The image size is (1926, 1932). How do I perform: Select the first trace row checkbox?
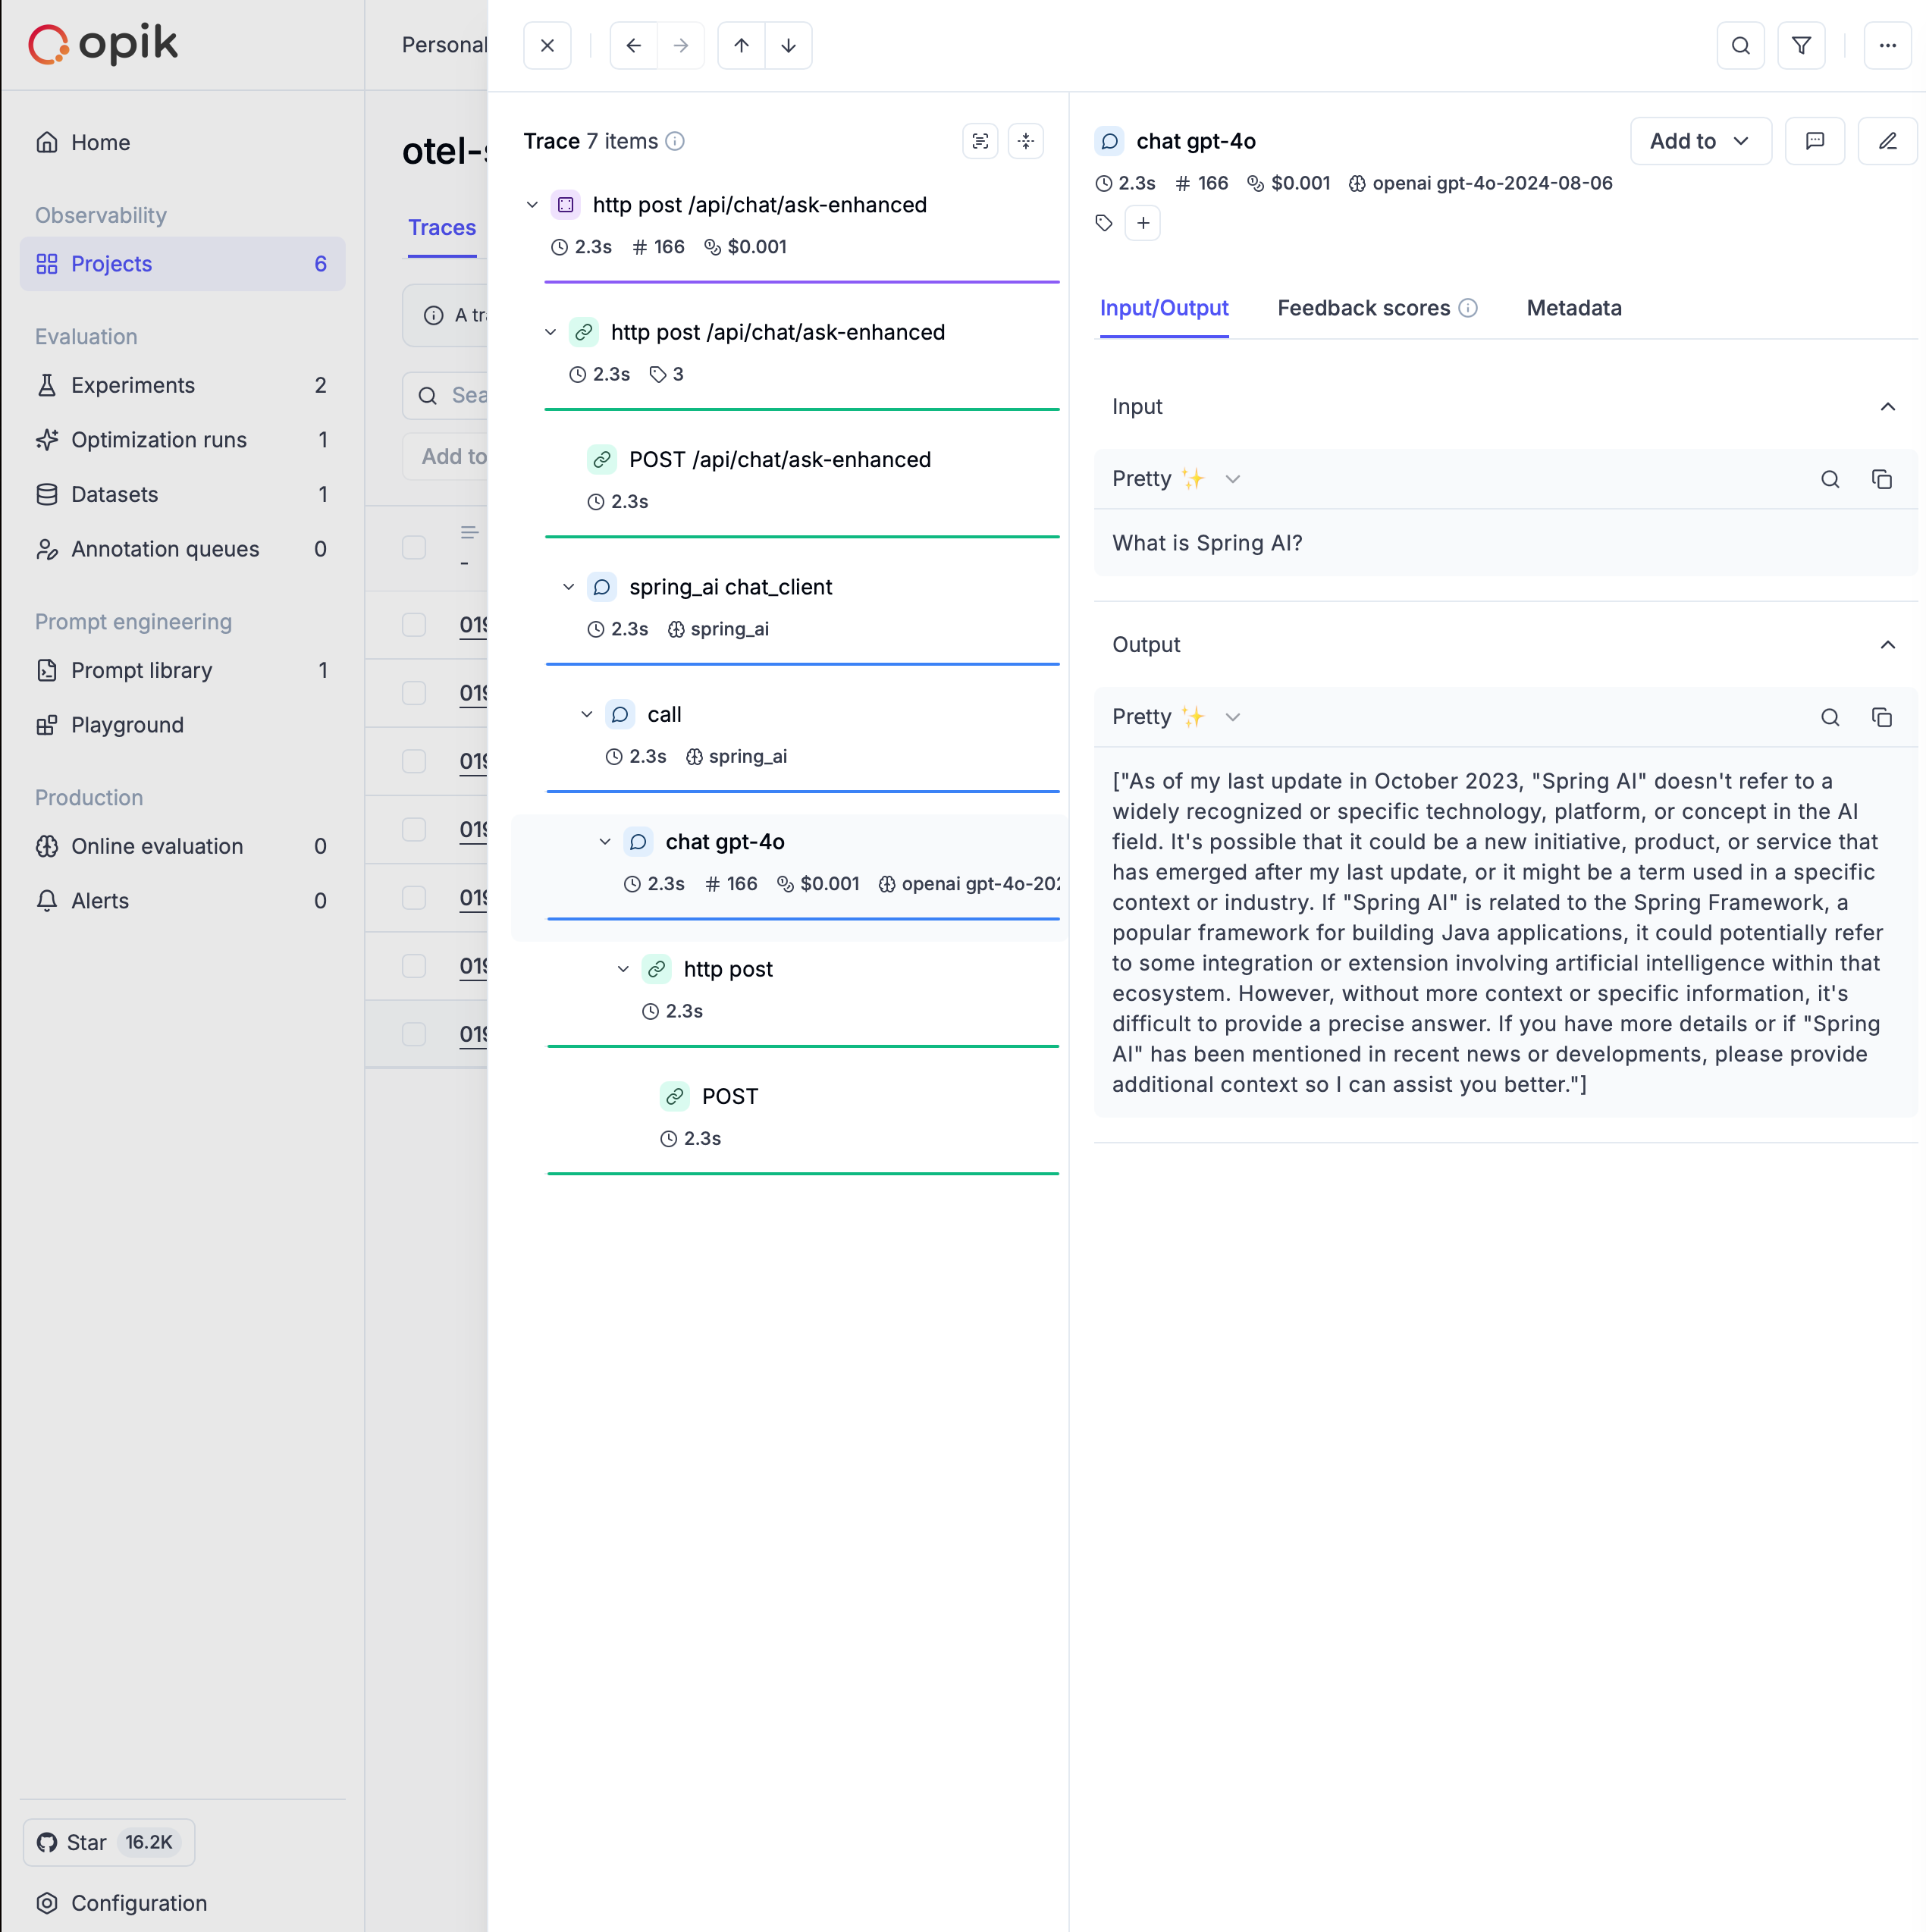tap(413, 625)
